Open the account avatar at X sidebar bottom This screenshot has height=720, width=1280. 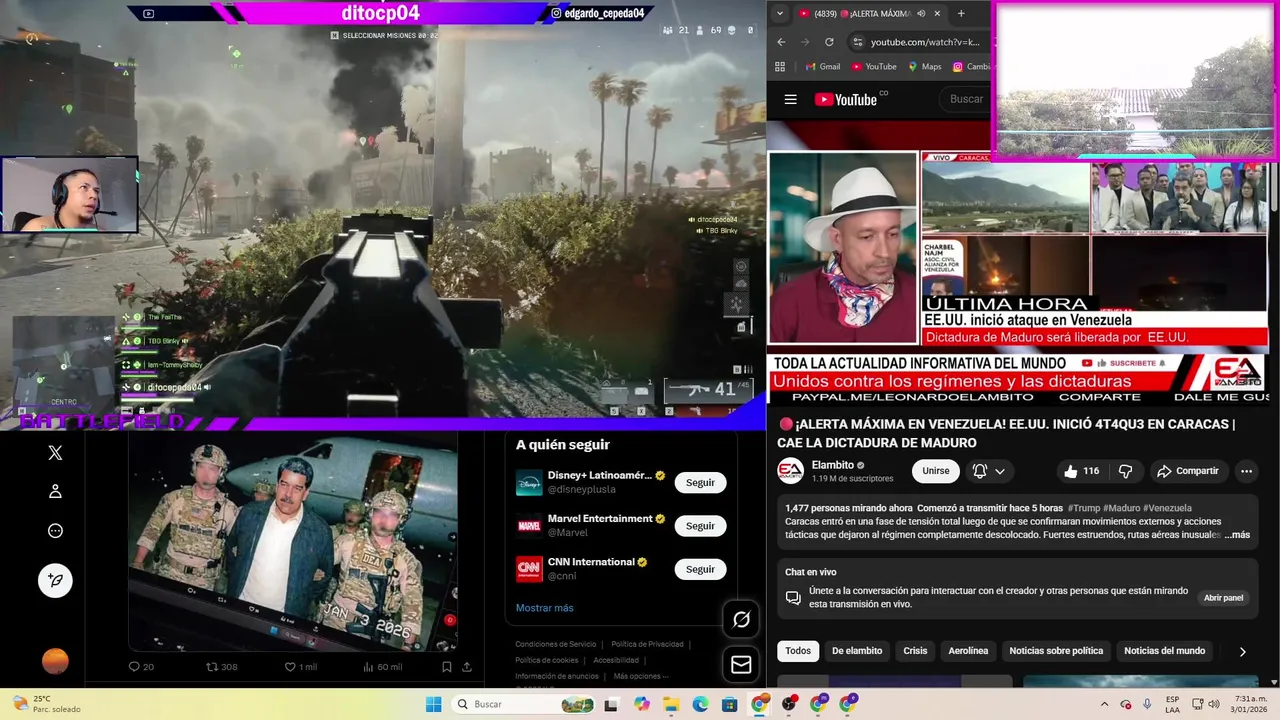(55, 661)
